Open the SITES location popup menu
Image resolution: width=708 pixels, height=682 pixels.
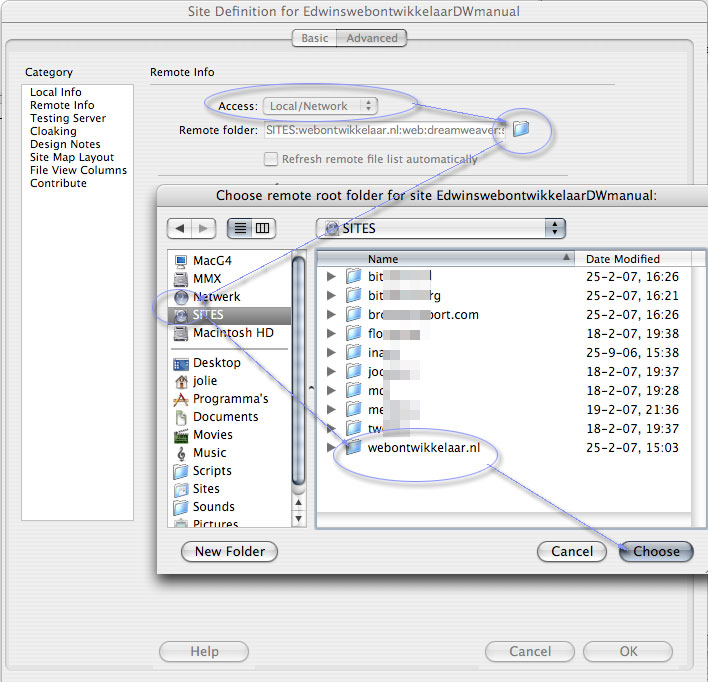coord(441,228)
